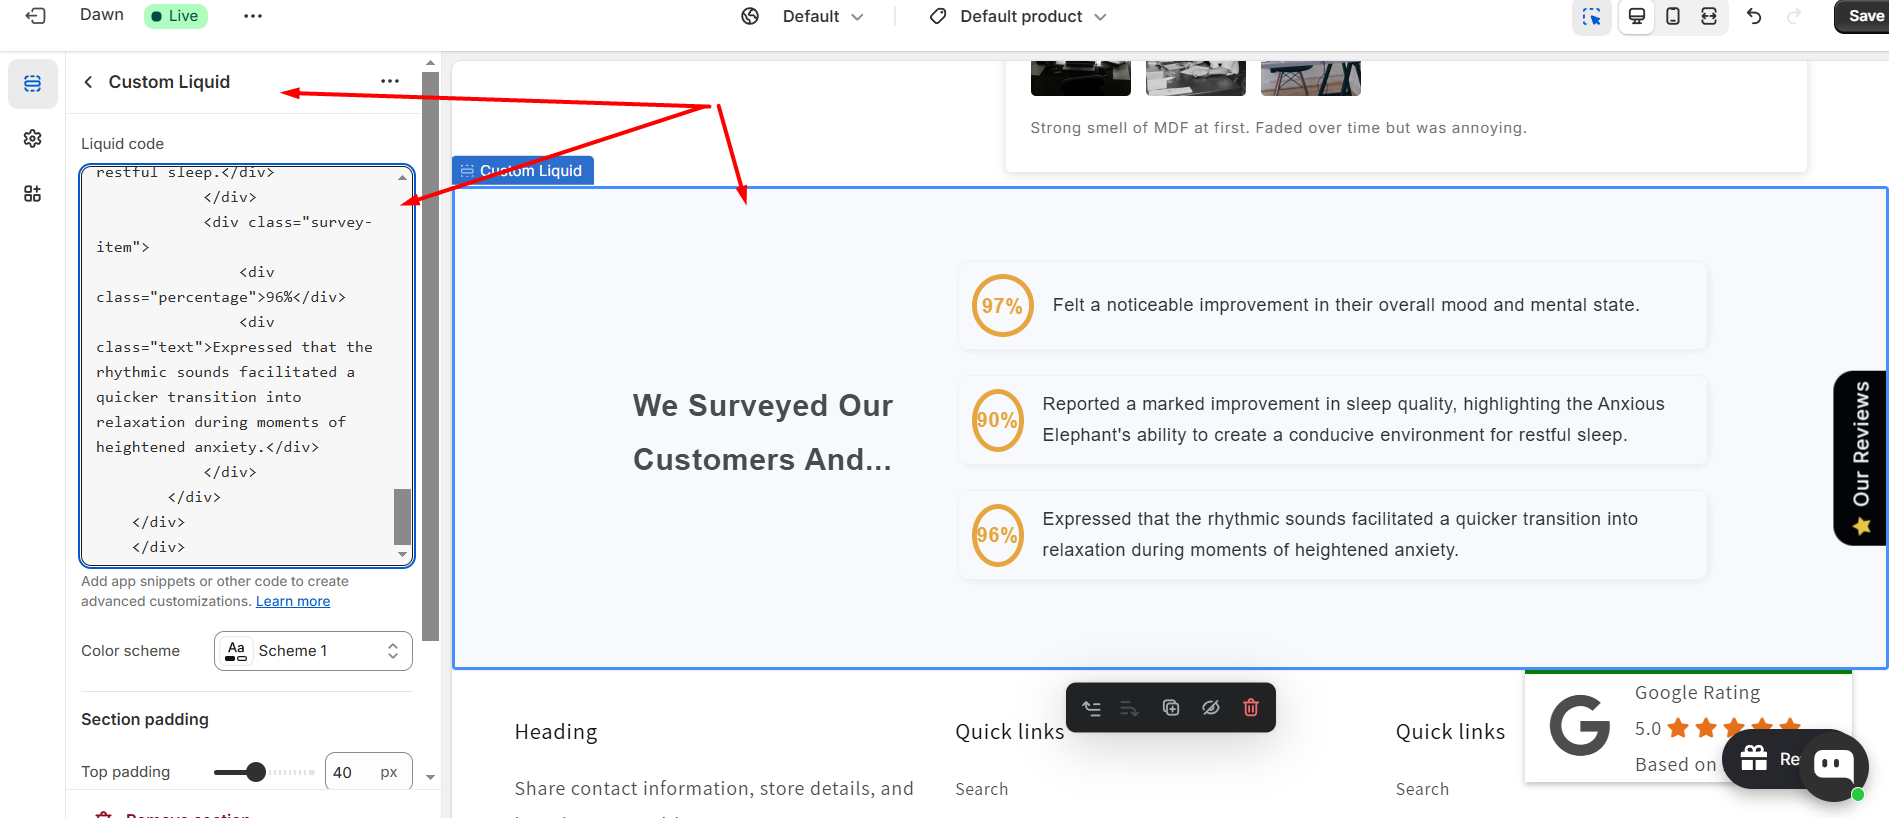Save the theme changes
The image size is (1889, 818).
(1864, 16)
